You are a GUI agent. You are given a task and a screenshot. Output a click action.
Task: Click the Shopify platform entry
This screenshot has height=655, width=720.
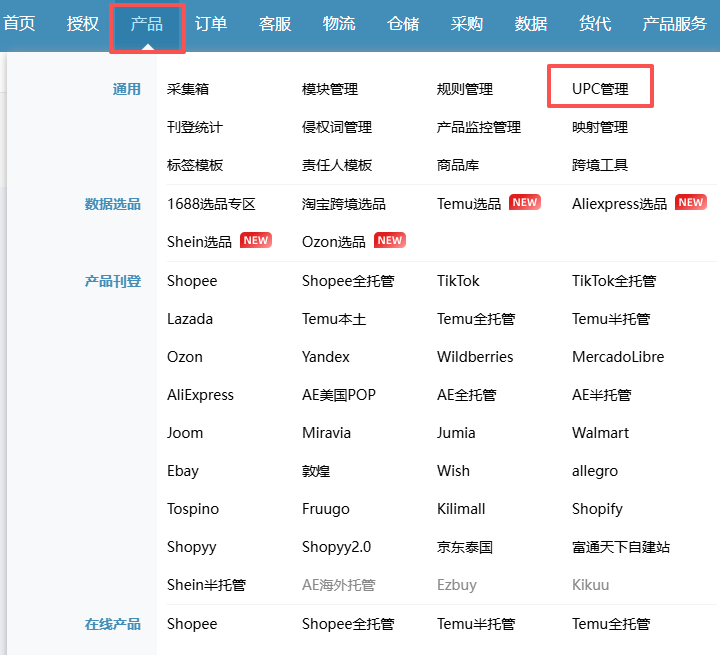[x=597, y=509]
